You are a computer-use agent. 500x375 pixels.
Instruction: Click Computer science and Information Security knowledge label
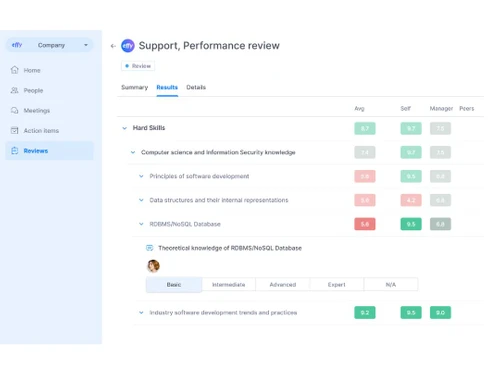(x=218, y=152)
